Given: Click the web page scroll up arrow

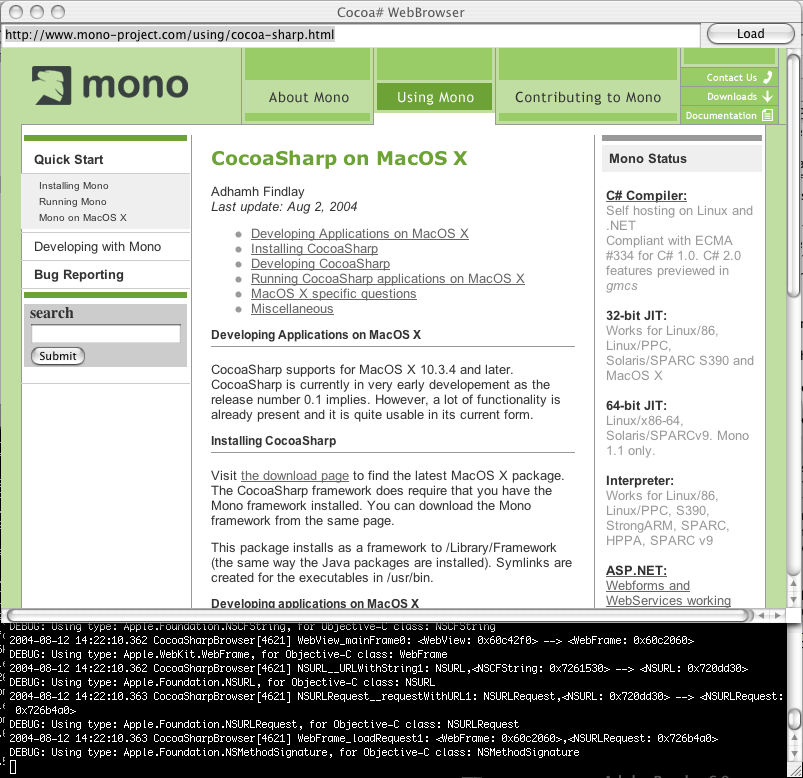Looking at the screenshot, I should 794,583.
